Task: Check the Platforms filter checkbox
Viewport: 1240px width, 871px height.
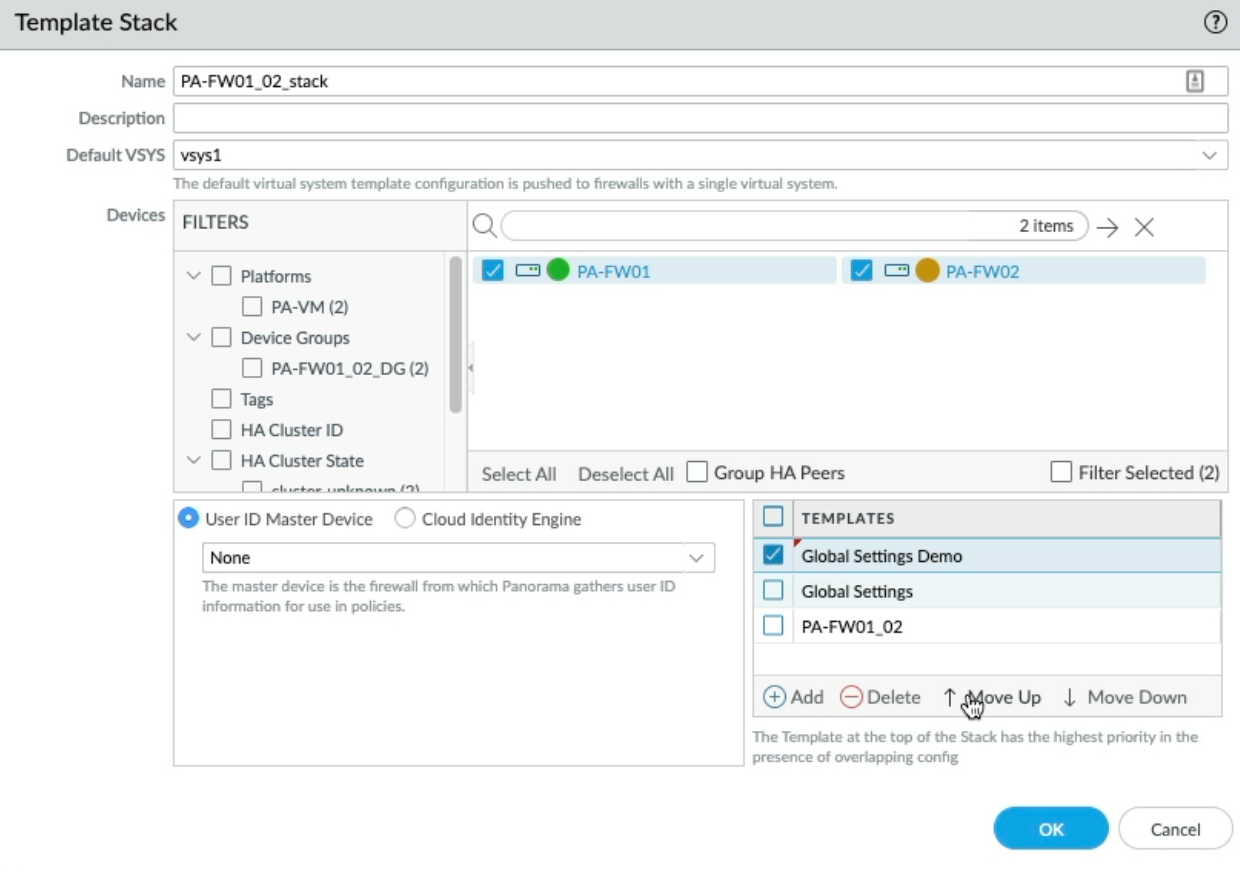Action: click(x=221, y=276)
